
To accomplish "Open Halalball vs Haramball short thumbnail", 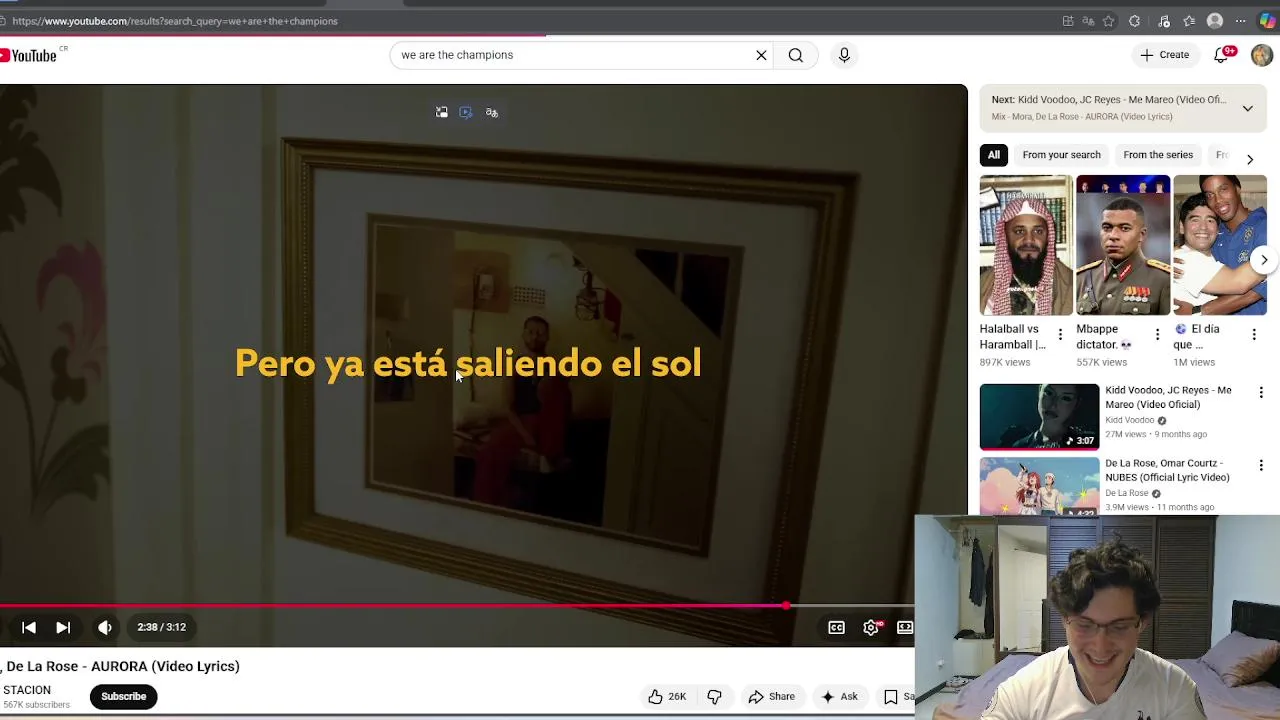I will click(x=1026, y=245).
